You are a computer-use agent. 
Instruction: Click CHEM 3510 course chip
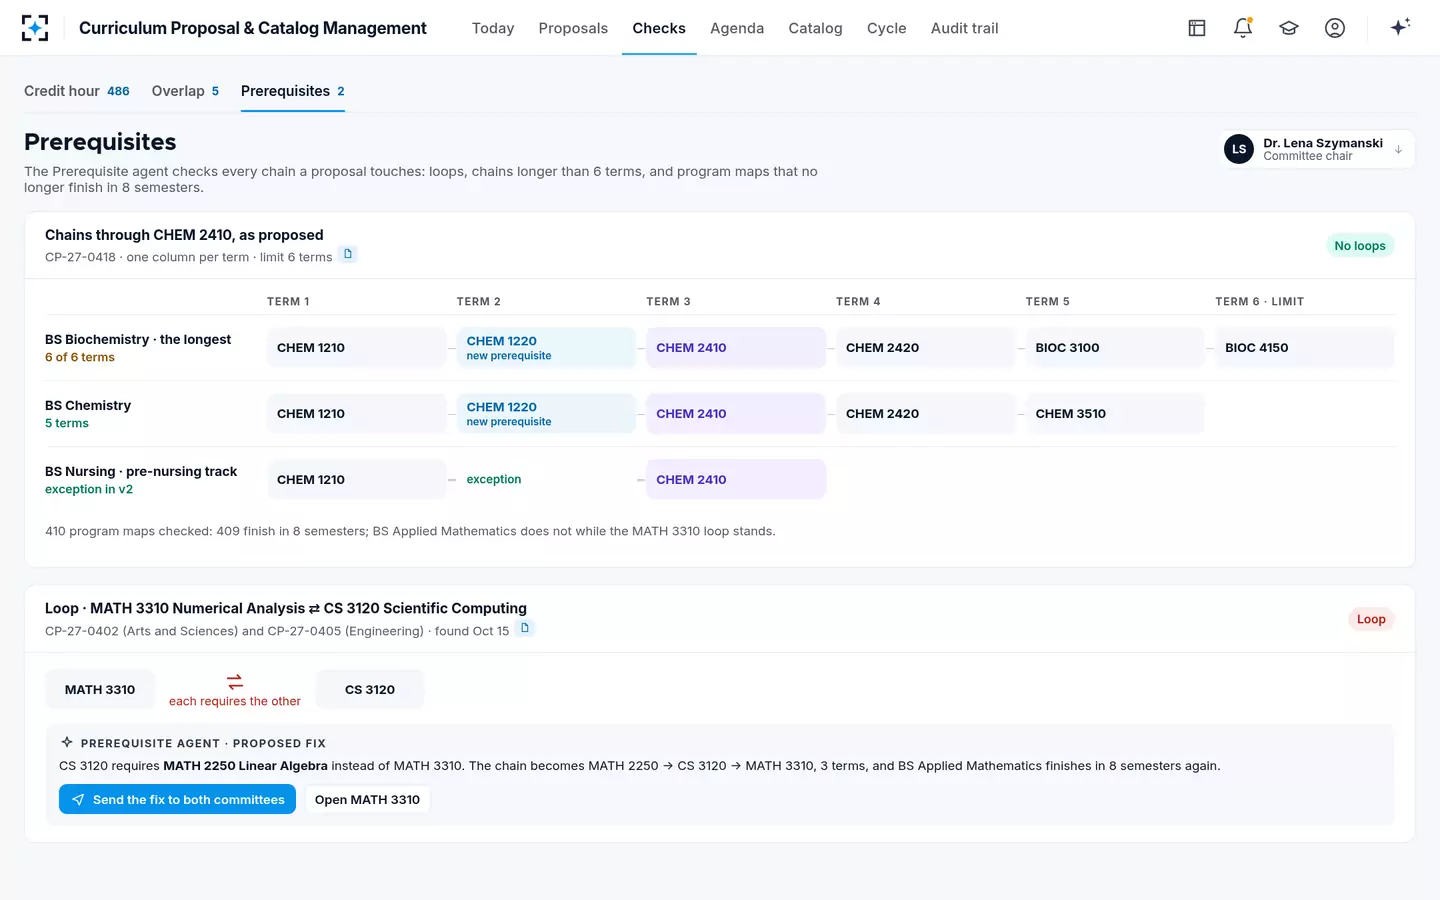1115,414
